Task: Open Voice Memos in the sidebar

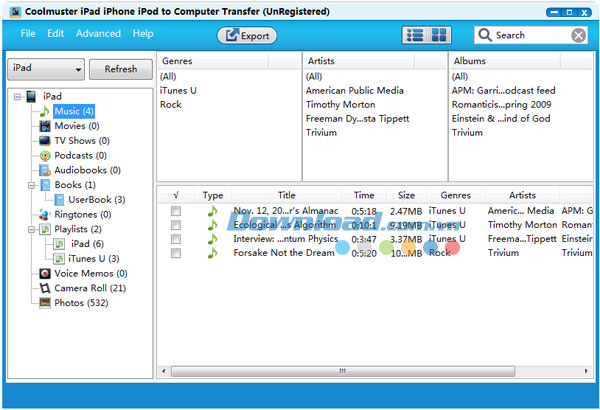Action: (82, 273)
